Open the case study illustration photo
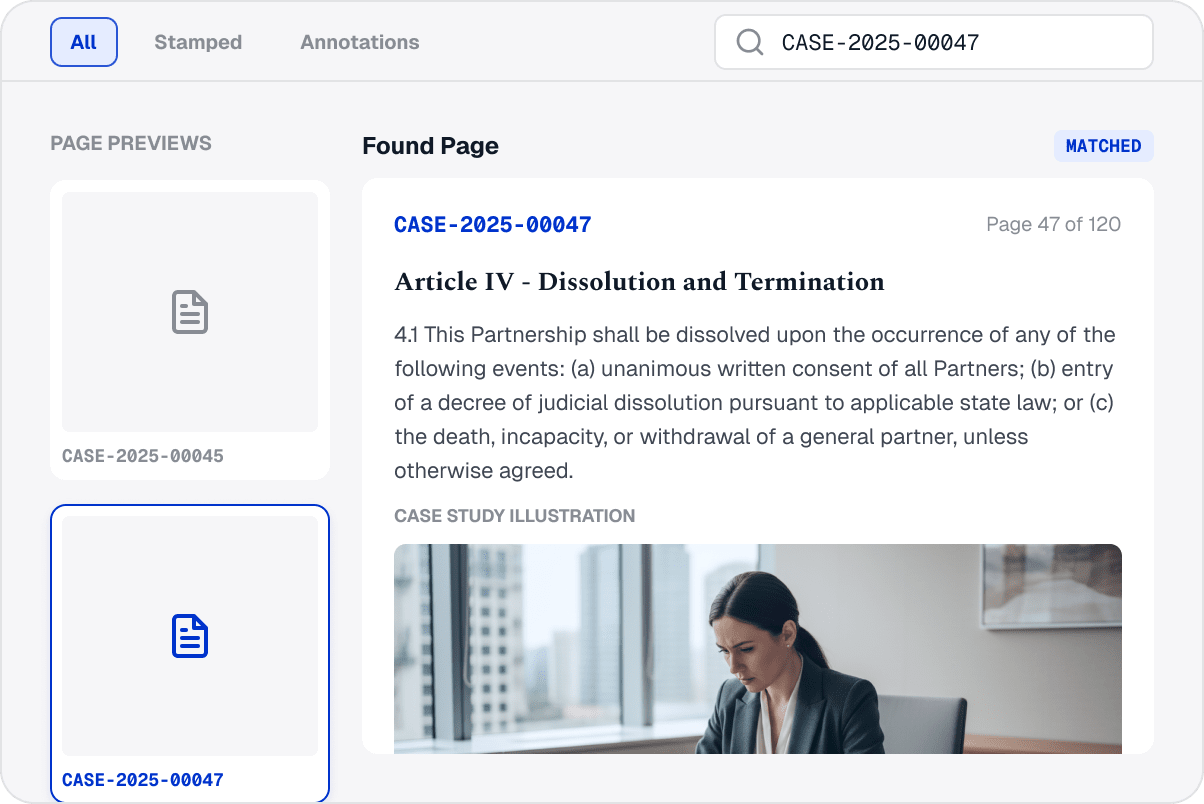1204x804 pixels. point(758,649)
